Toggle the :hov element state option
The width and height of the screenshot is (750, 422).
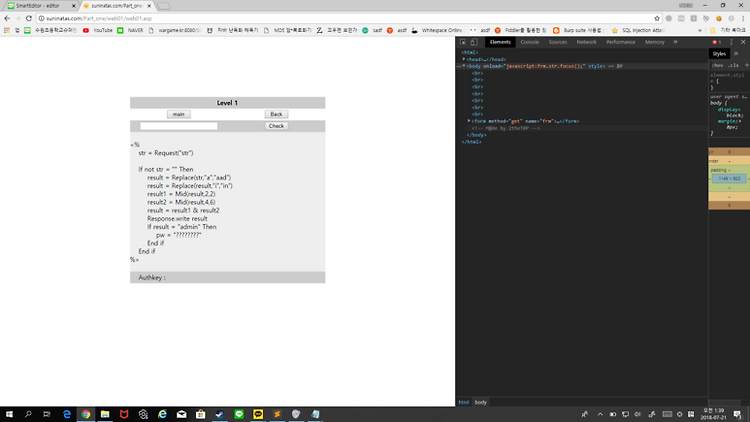pyautogui.click(x=717, y=65)
